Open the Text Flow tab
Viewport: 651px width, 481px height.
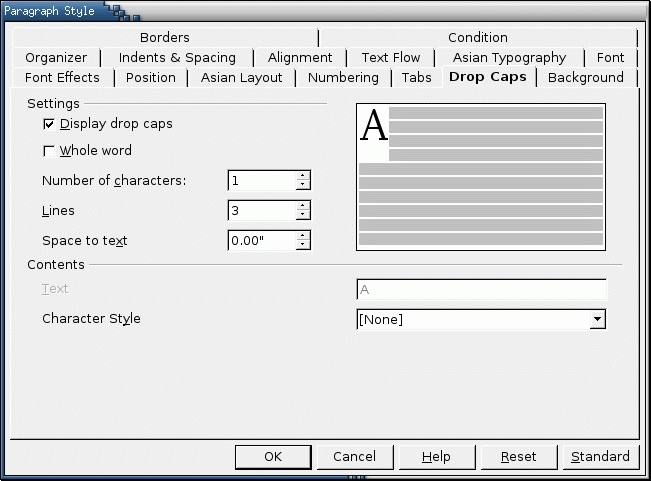(390, 58)
